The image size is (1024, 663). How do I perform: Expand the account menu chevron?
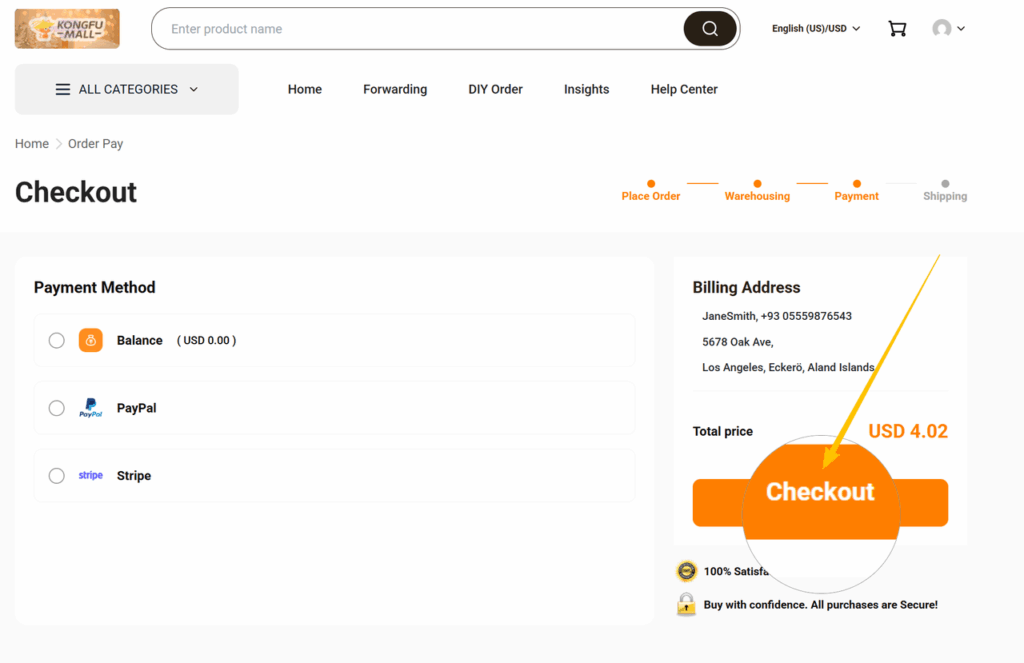[961, 29]
